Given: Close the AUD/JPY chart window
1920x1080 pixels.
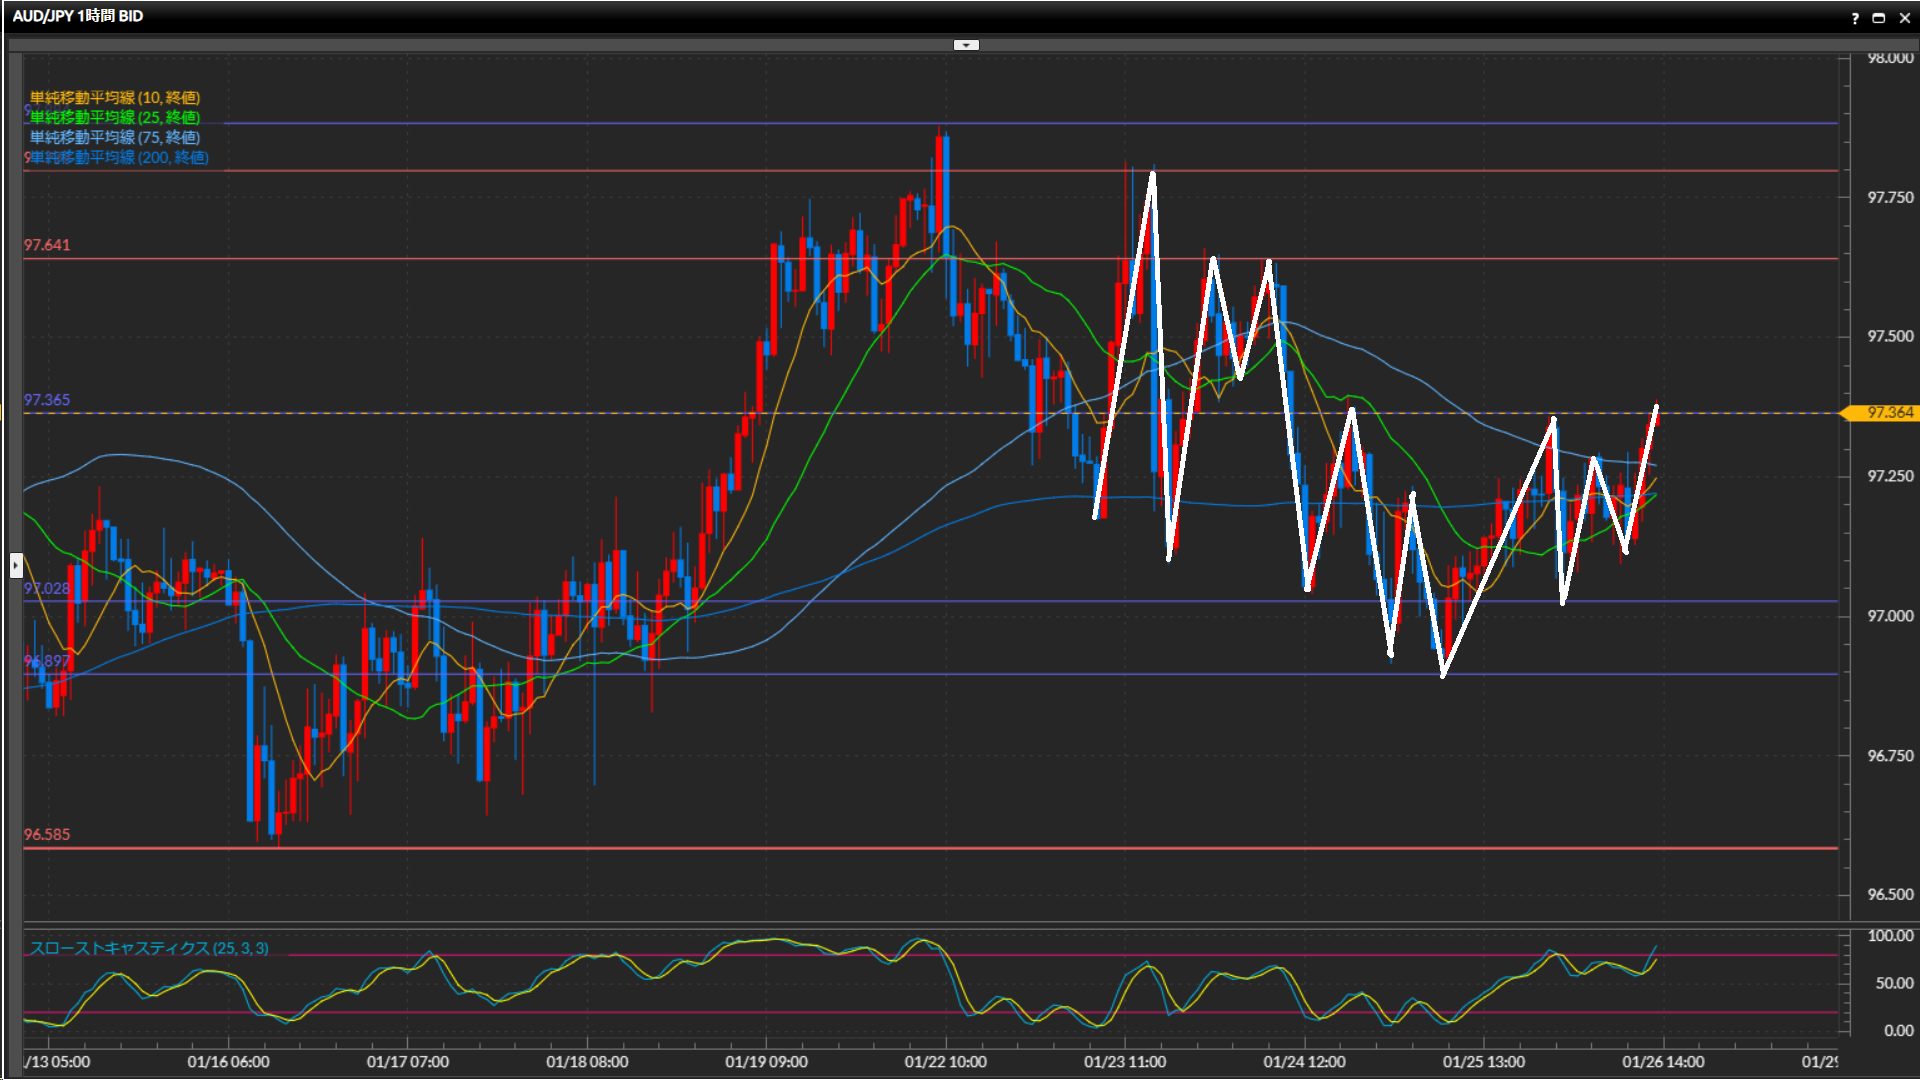Looking at the screenshot, I should click(x=1904, y=18).
